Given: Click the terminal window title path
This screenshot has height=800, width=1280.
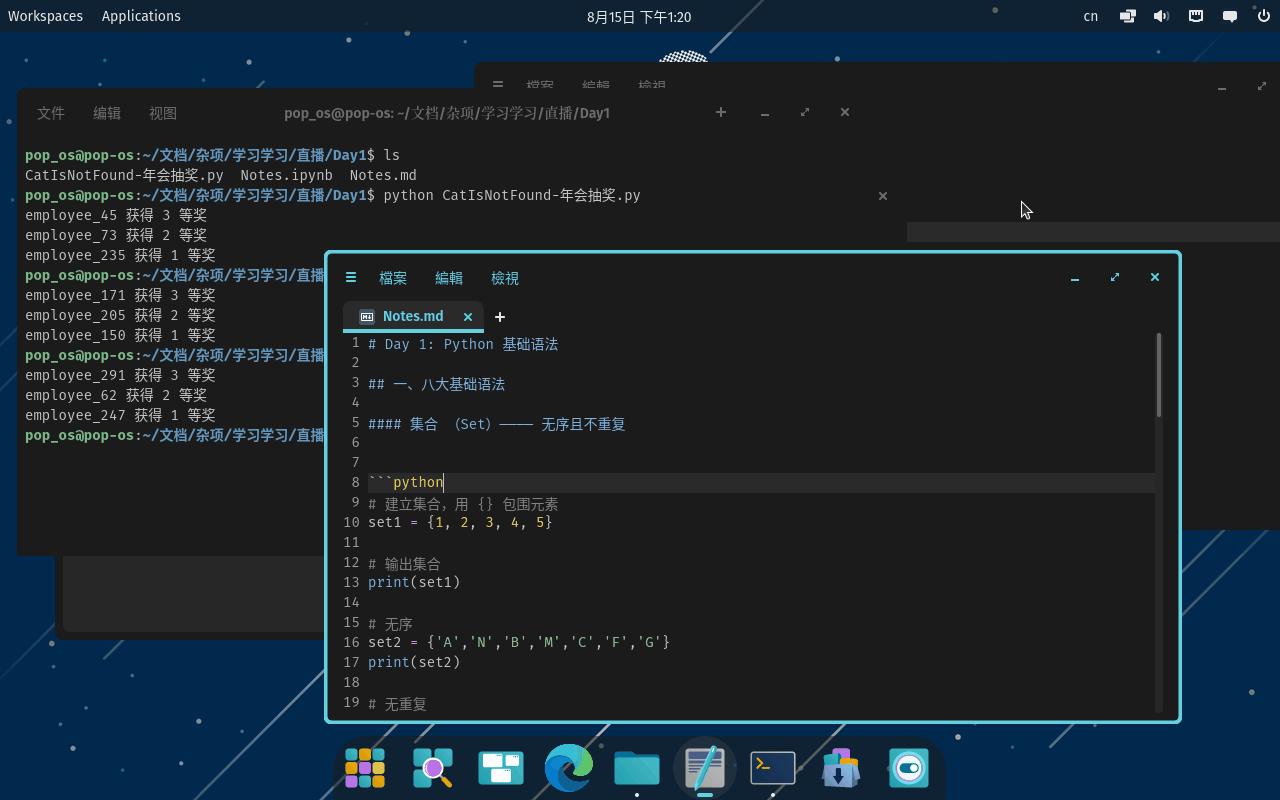Looking at the screenshot, I should click(447, 113).
